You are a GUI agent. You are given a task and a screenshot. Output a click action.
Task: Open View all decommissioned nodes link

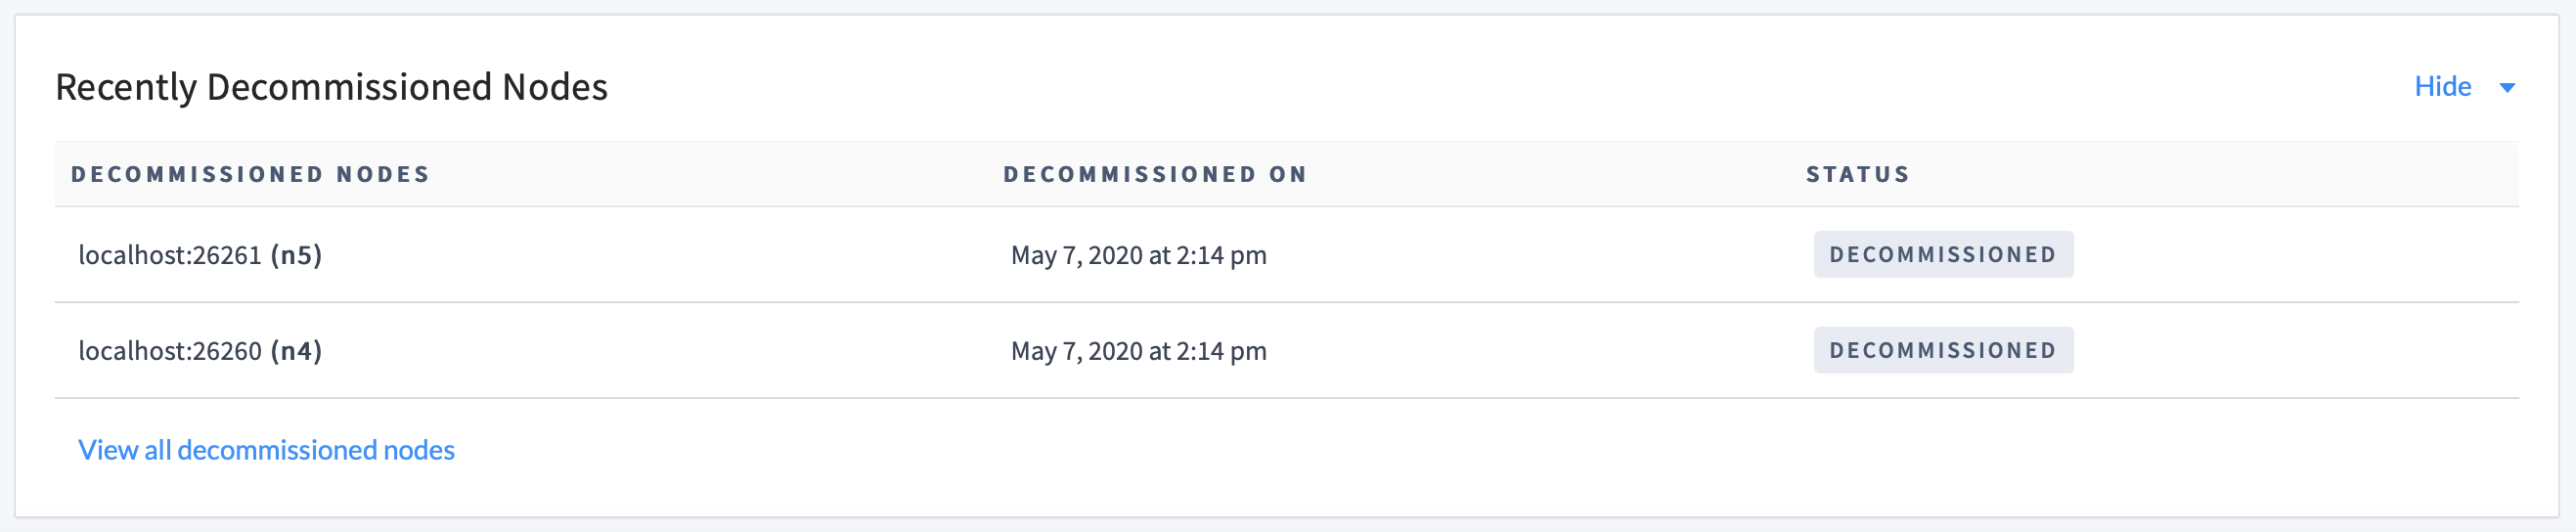click(x=266, y=450)
